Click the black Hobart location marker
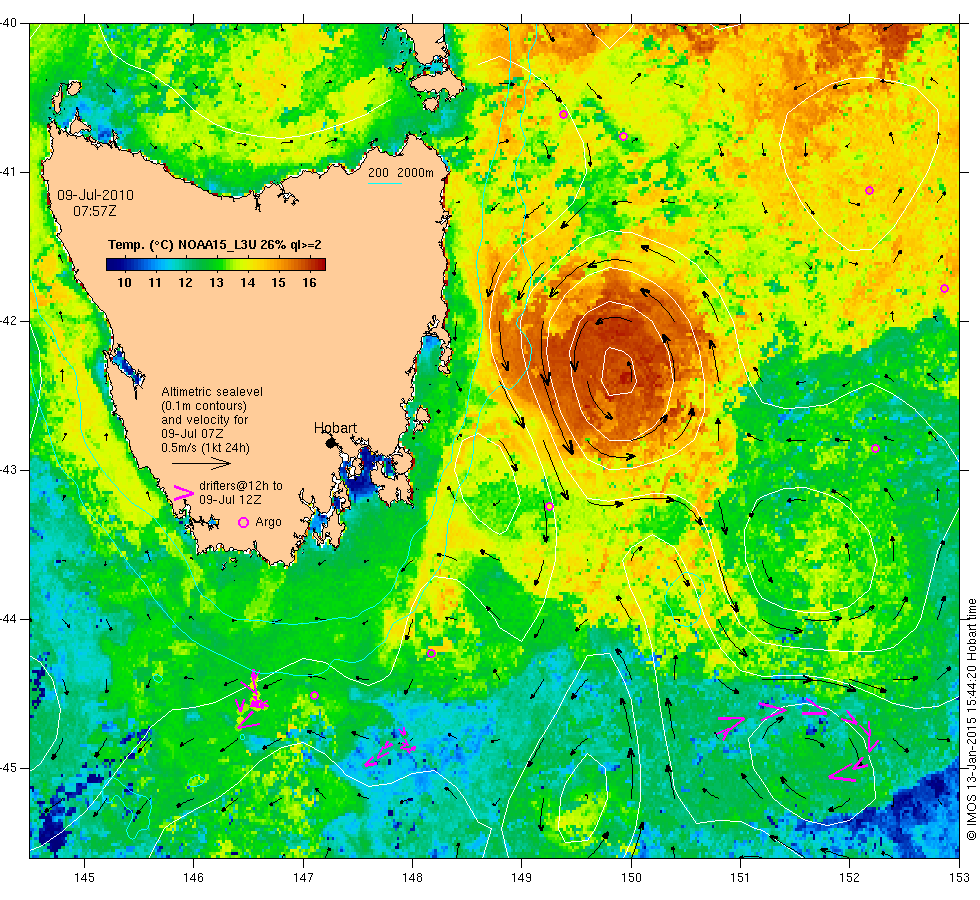This screenshot has height=900, width=980. tap(330, 442)
